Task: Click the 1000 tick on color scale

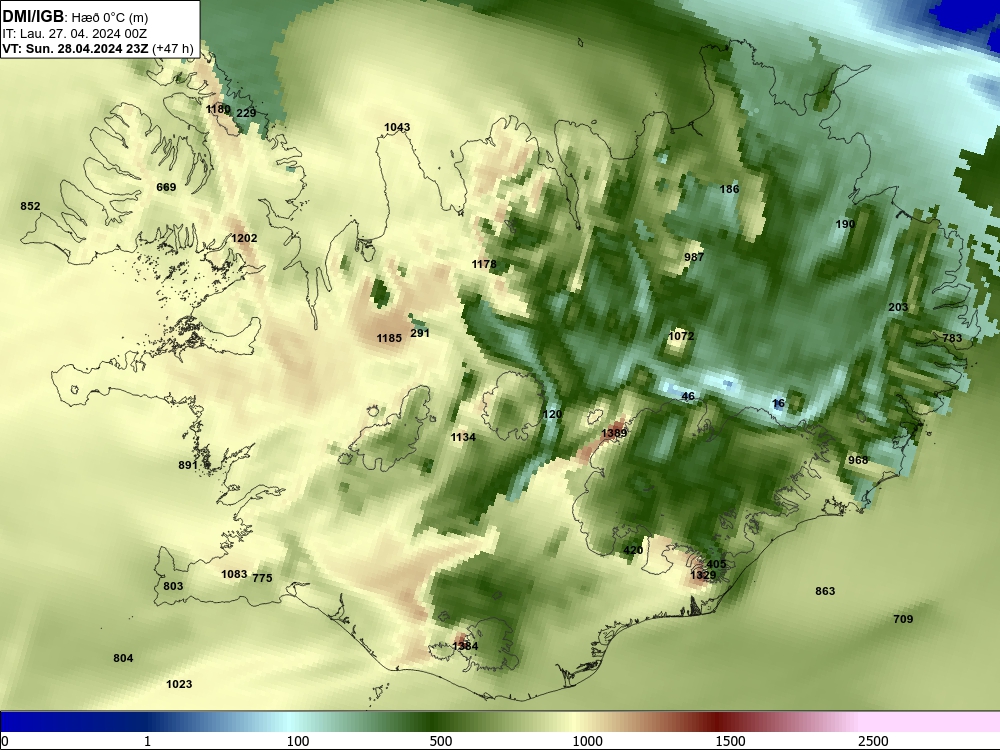Action: pos(587,741)
